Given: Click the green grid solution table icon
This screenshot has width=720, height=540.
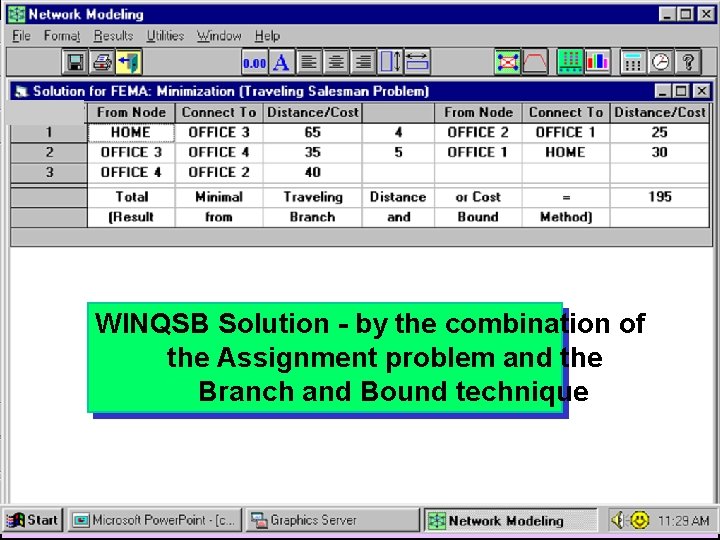Looking at the screenshot, I should [570, 62].
